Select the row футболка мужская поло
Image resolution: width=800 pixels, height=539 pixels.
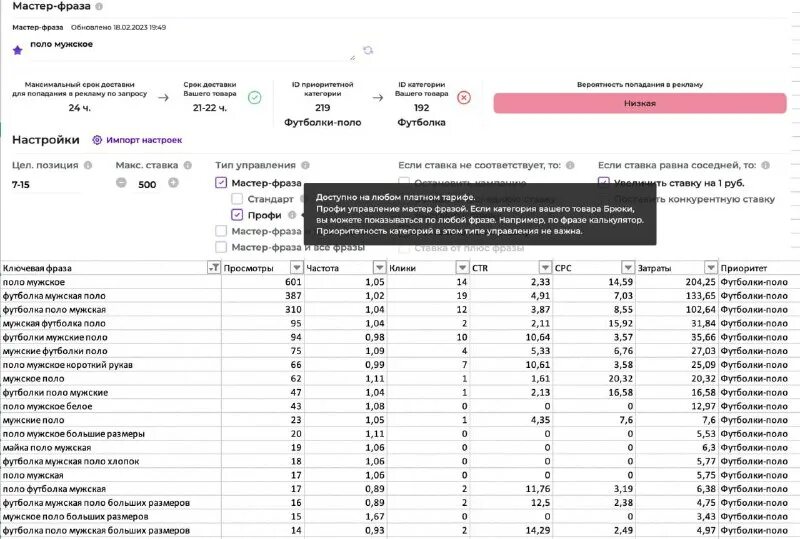(x=400, y=296)
